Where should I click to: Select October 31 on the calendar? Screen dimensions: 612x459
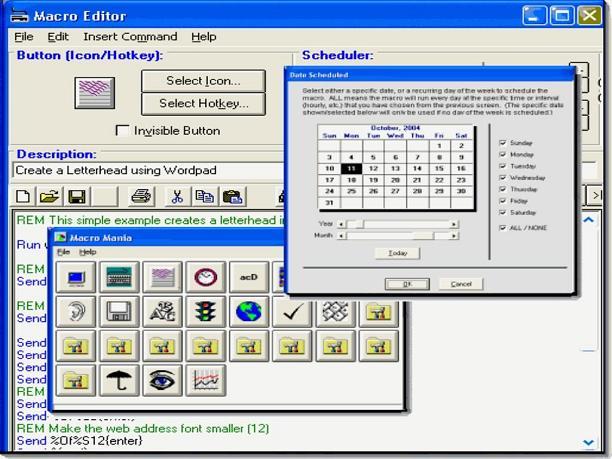click(x=329, y=203)
